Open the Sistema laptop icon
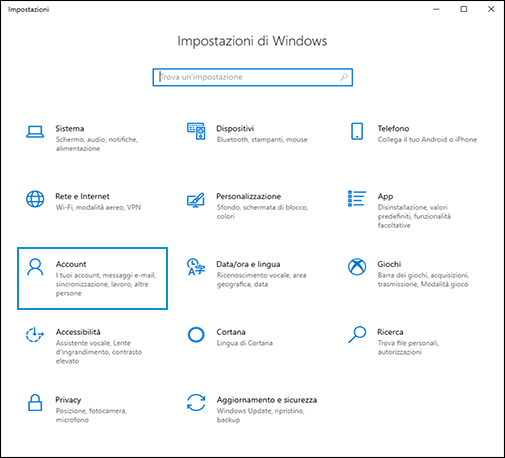Screen dimensions: 505x458 35,131
